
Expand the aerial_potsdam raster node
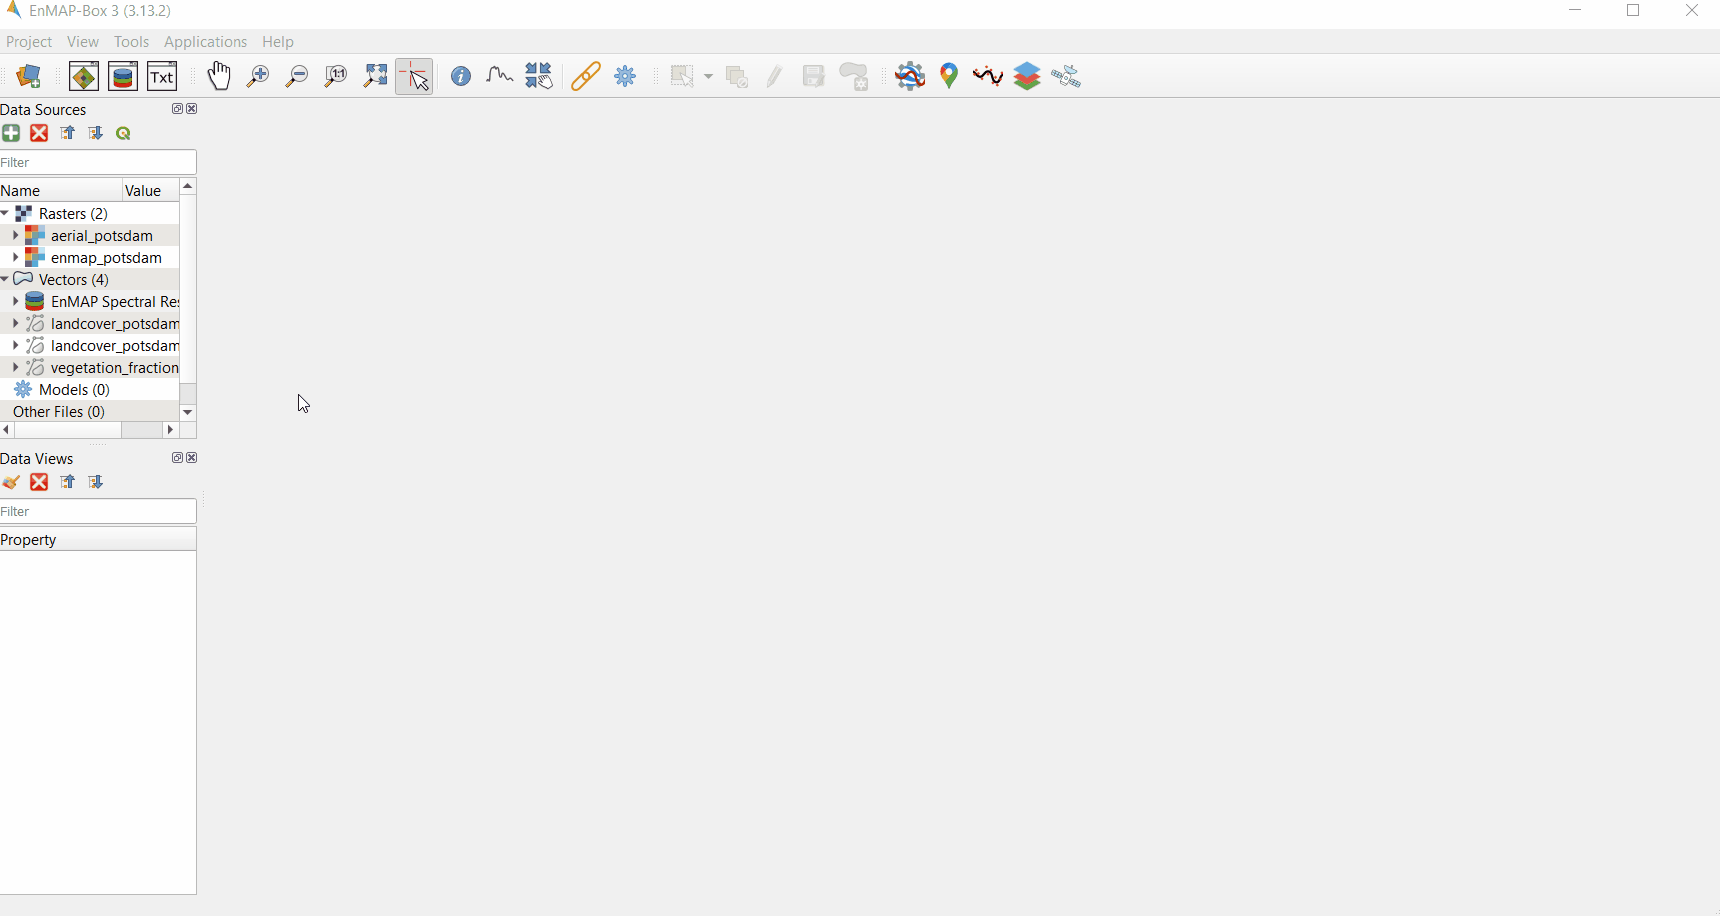16,235
